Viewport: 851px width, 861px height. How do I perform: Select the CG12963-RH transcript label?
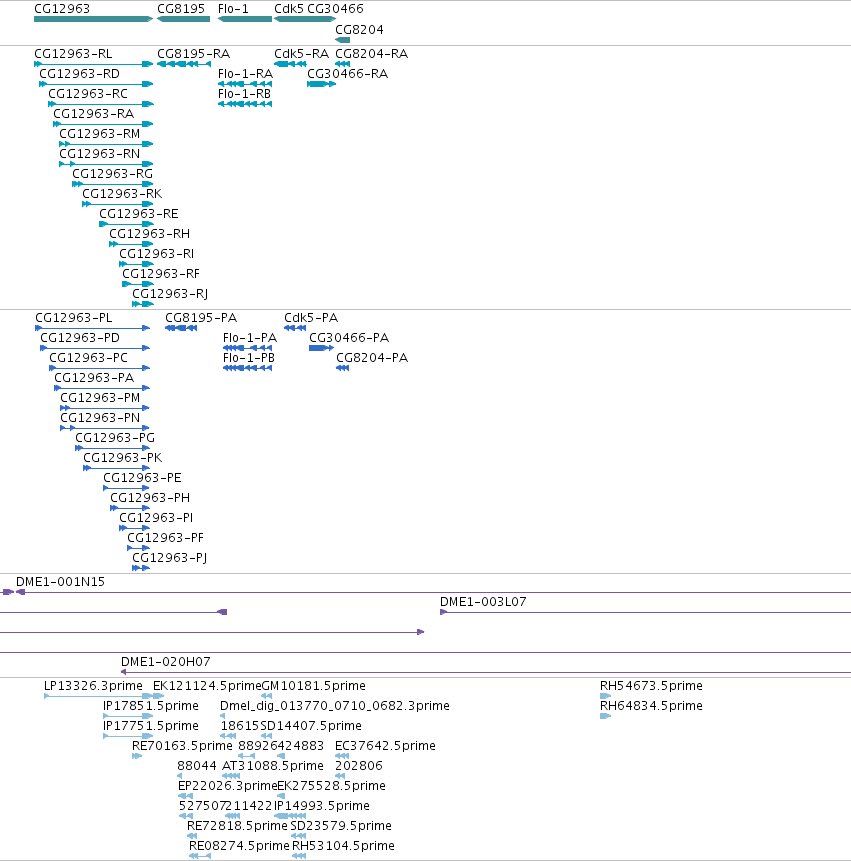[149, 234]
